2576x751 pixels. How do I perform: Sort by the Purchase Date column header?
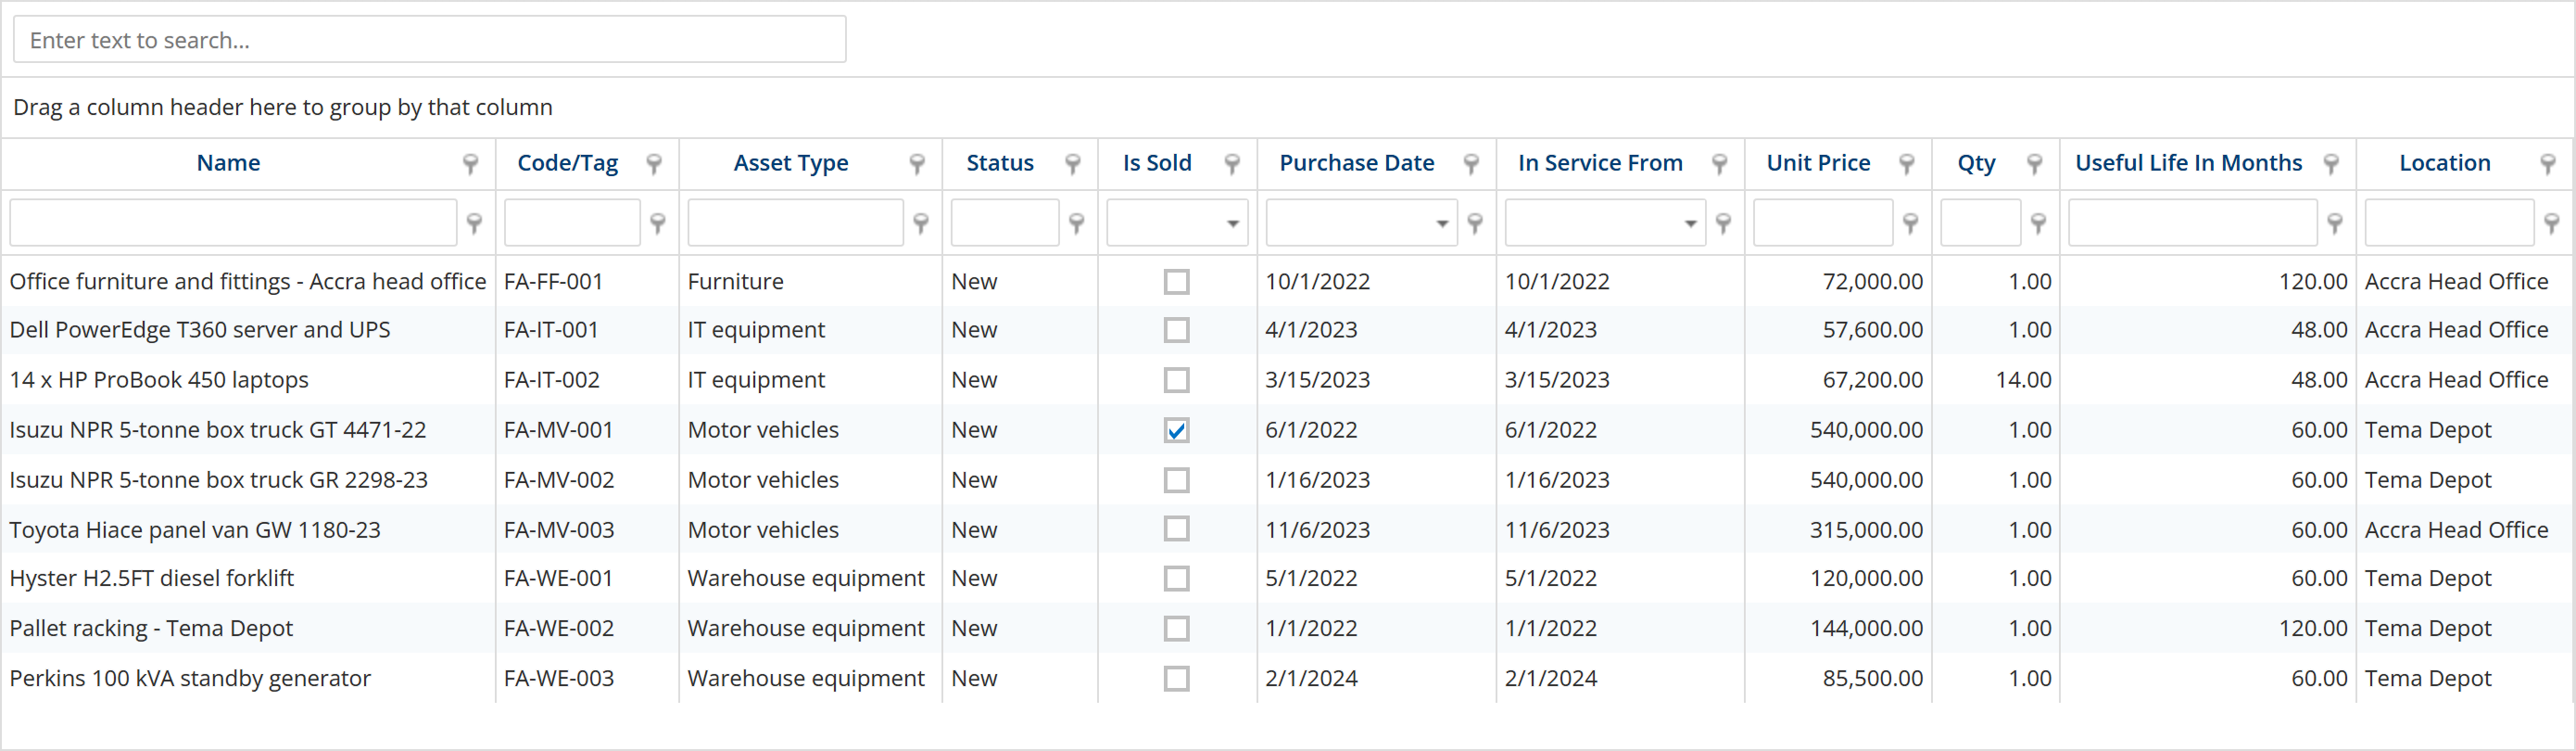[x=1357, y=163]
